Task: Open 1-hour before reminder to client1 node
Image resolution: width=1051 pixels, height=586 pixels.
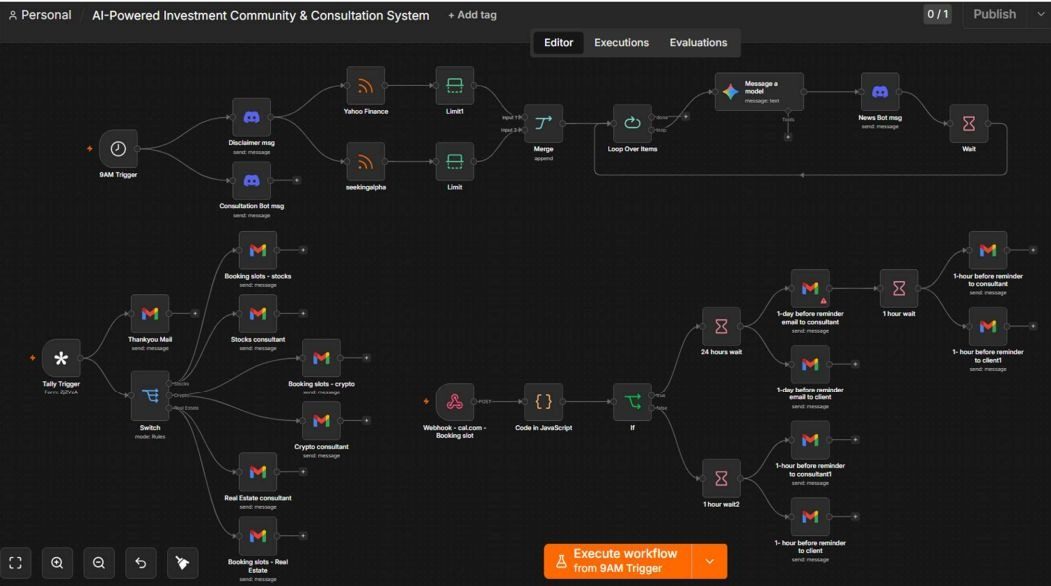Action: pyautogui.click(x=987, y=326)
